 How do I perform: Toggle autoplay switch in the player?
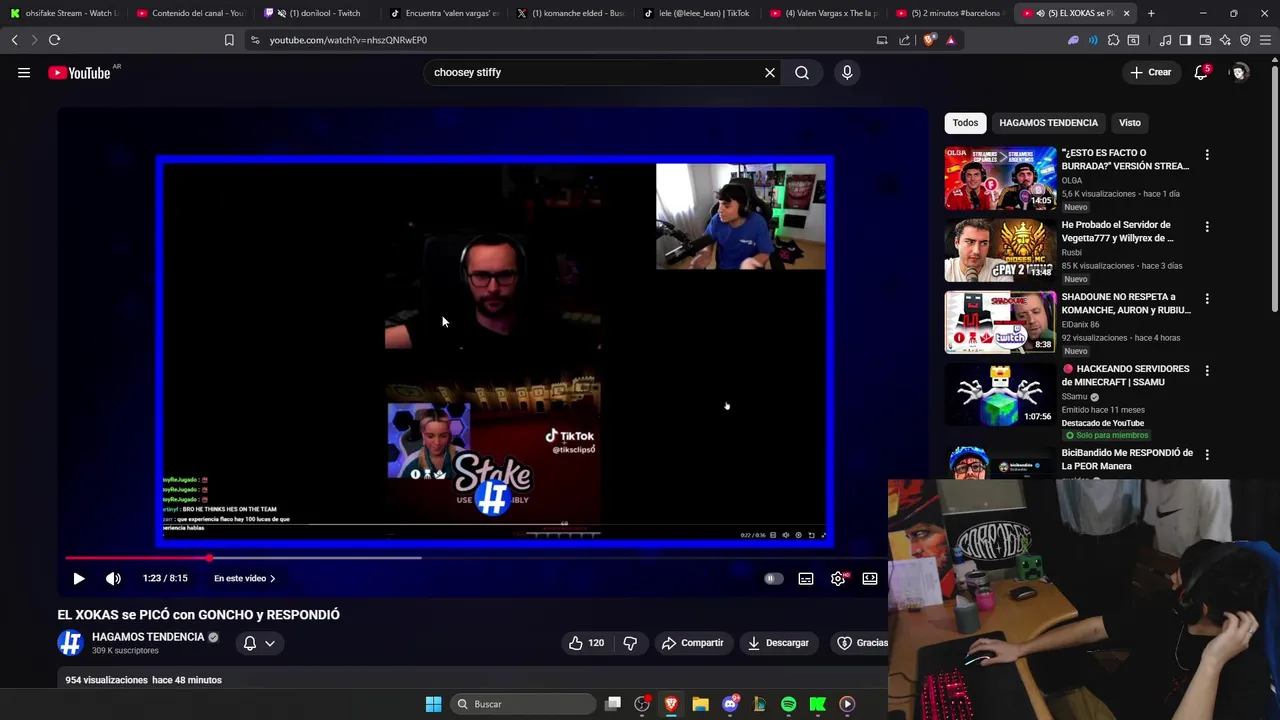pos(773,578)
